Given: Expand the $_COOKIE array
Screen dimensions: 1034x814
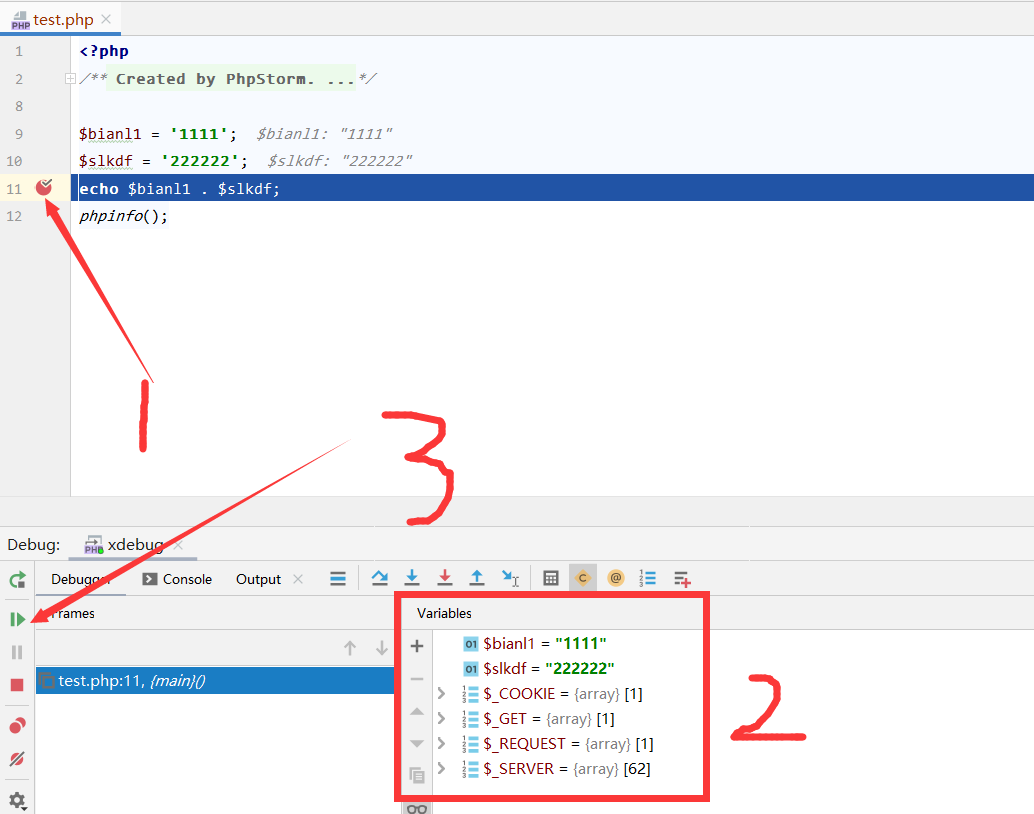Looking at the screenshot, I should pyautogui.click(x=442, y=693).
